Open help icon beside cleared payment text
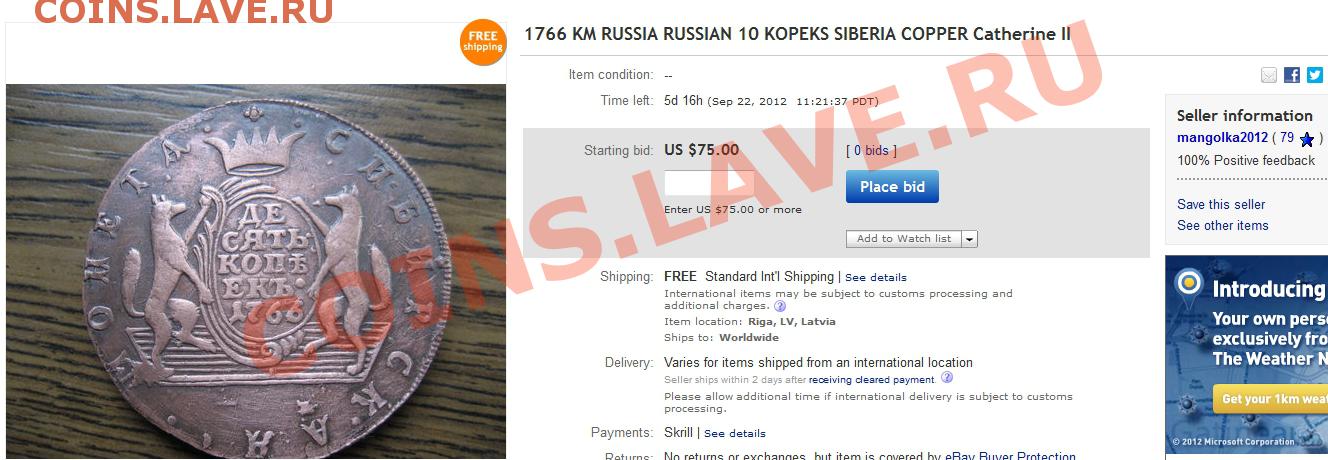 tap(947, 378)
